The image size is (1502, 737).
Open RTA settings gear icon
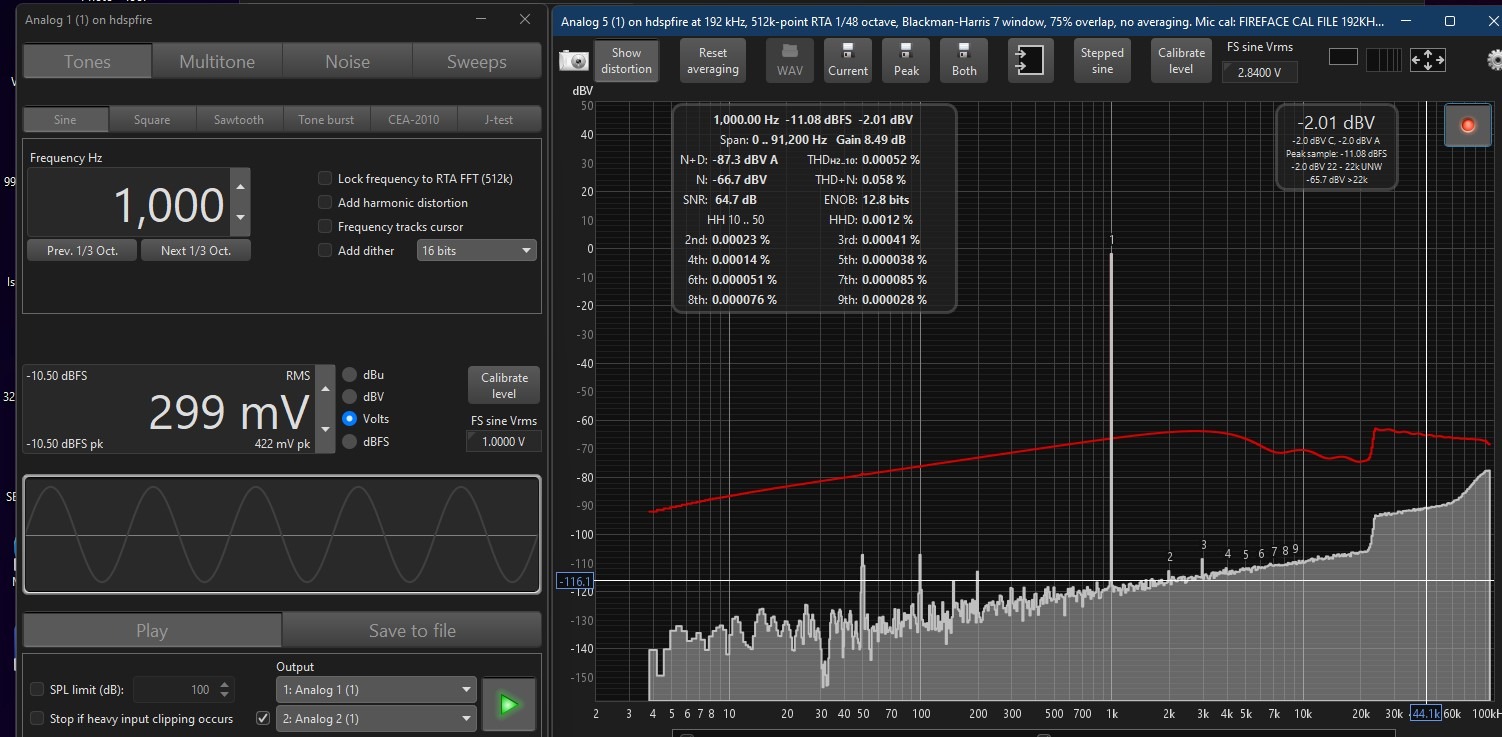pyautogui.click(x=1496, y=60)
